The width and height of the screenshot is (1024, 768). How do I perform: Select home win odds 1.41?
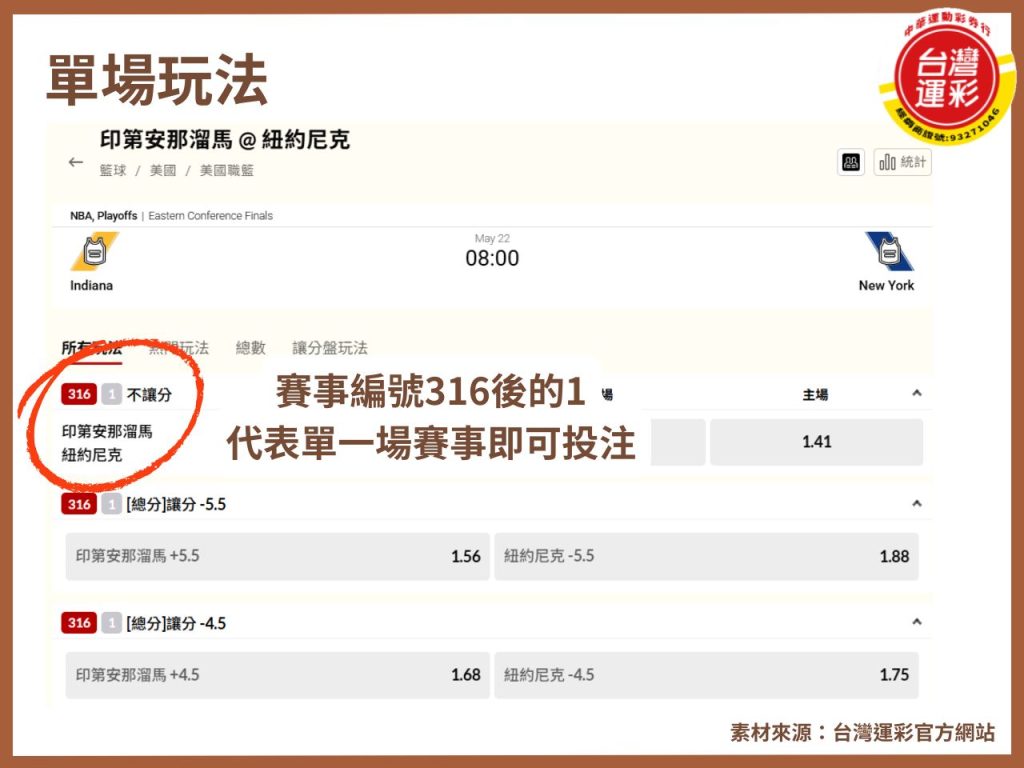click(x=816, y=442)
